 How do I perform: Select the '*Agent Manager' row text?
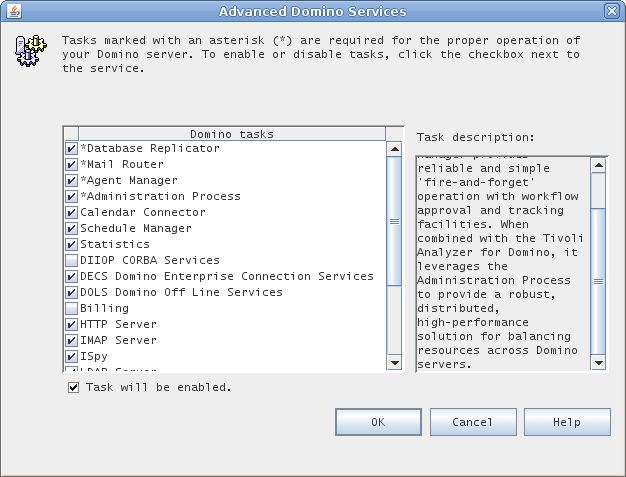click(129, 180)
